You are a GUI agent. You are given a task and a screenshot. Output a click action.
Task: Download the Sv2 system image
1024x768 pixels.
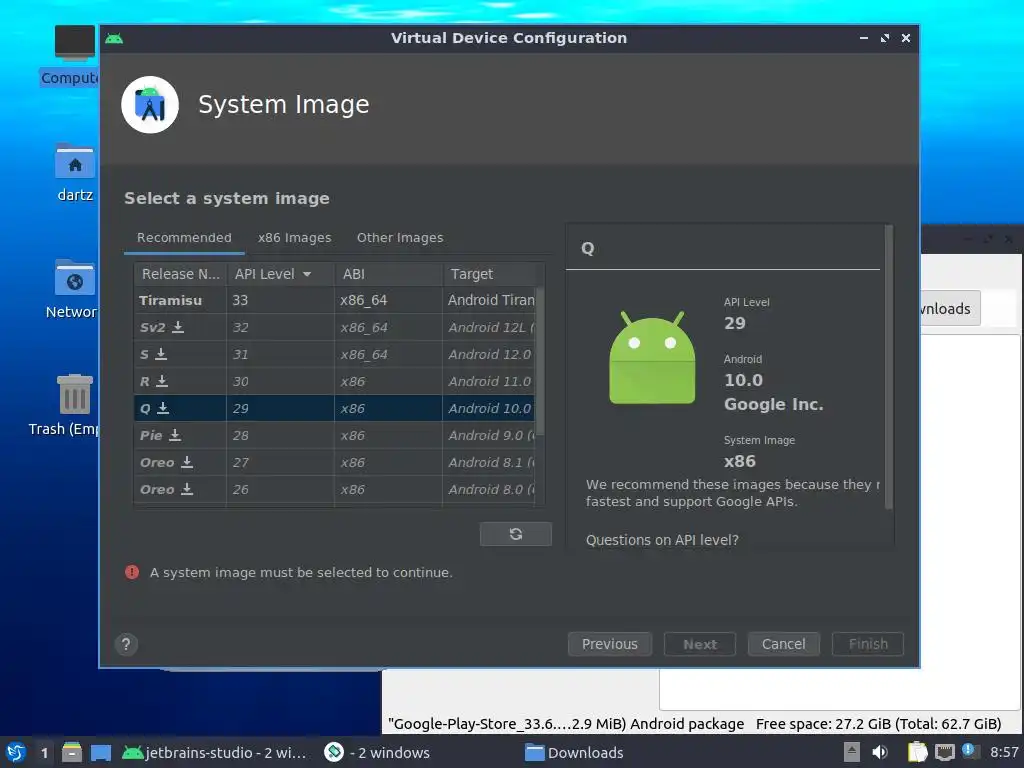click(178, 327)
